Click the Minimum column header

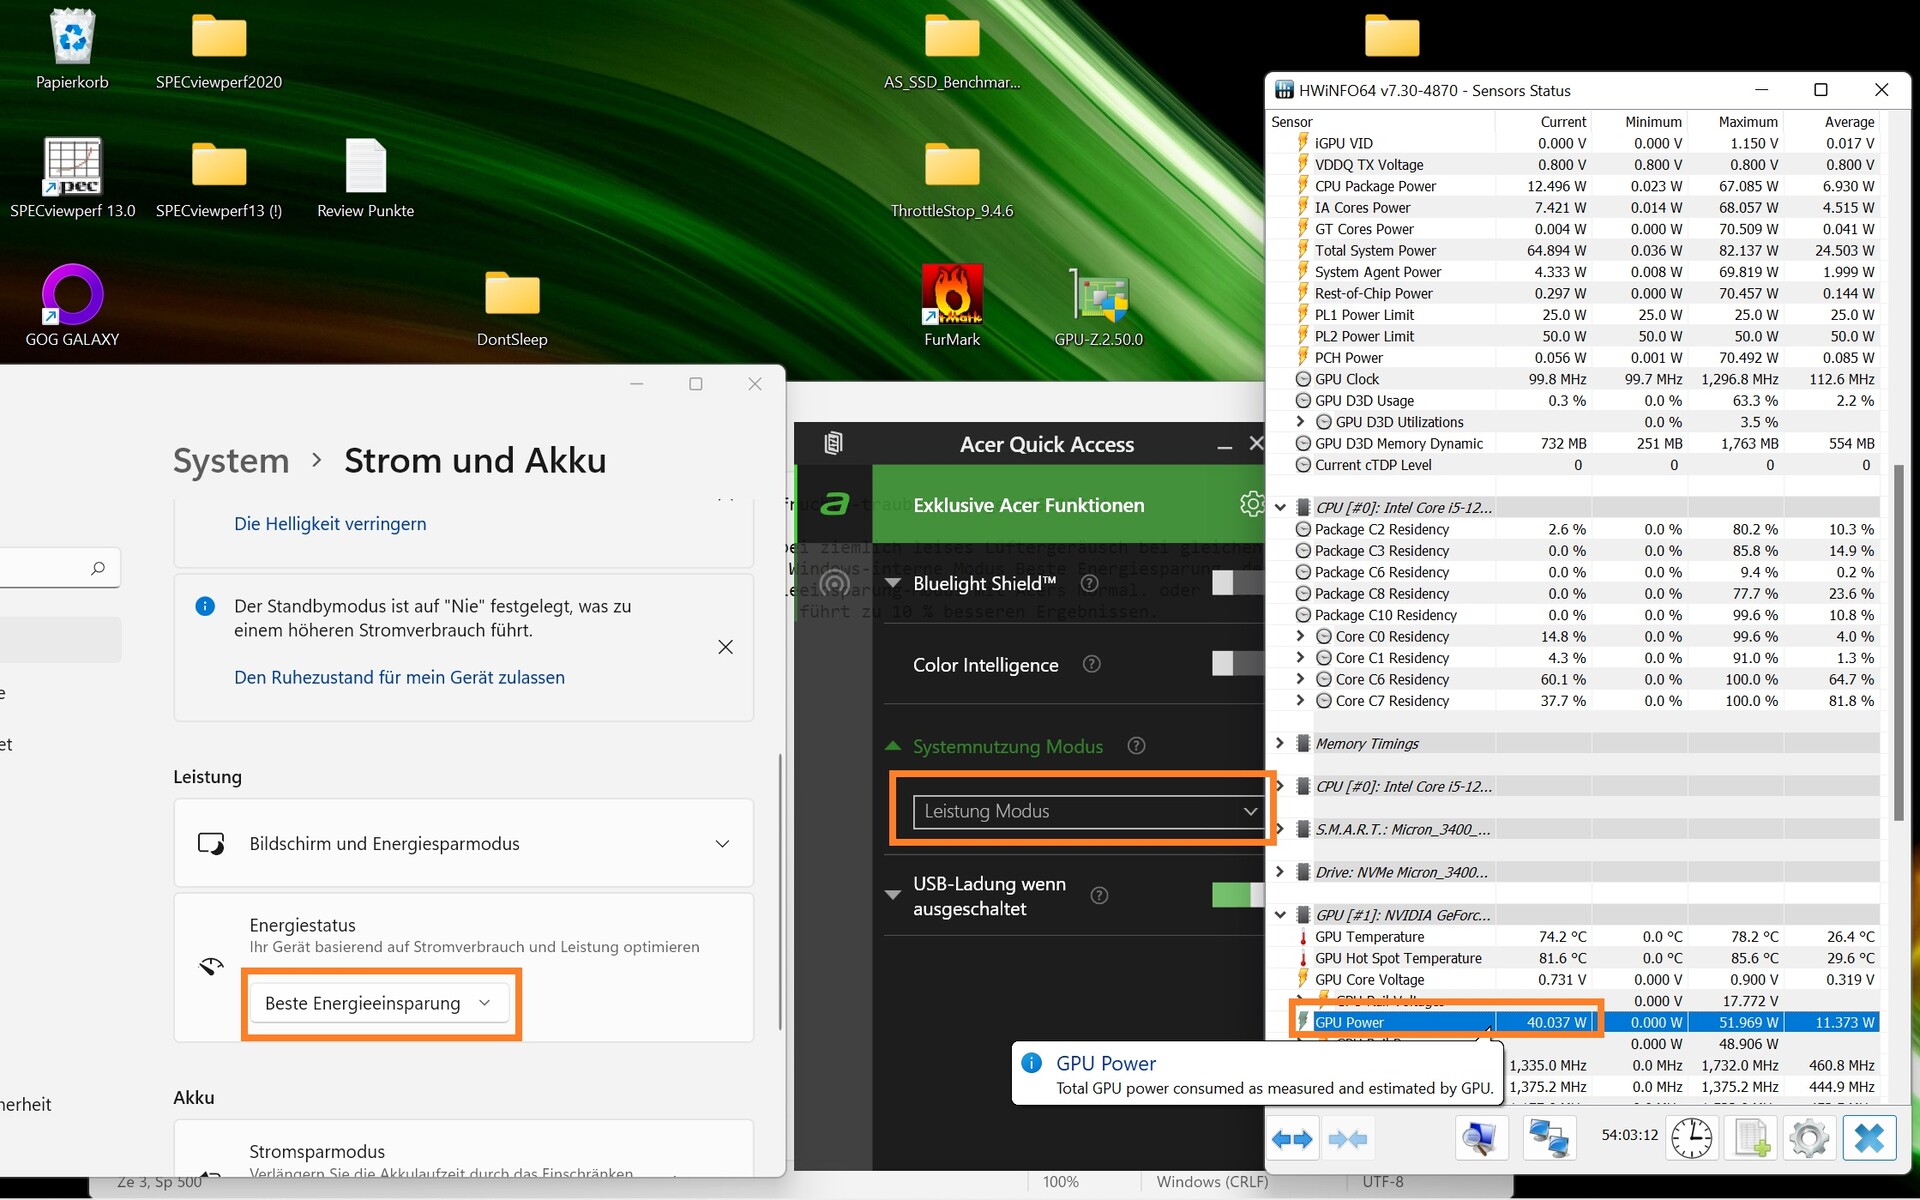[x=1639, y=121]
